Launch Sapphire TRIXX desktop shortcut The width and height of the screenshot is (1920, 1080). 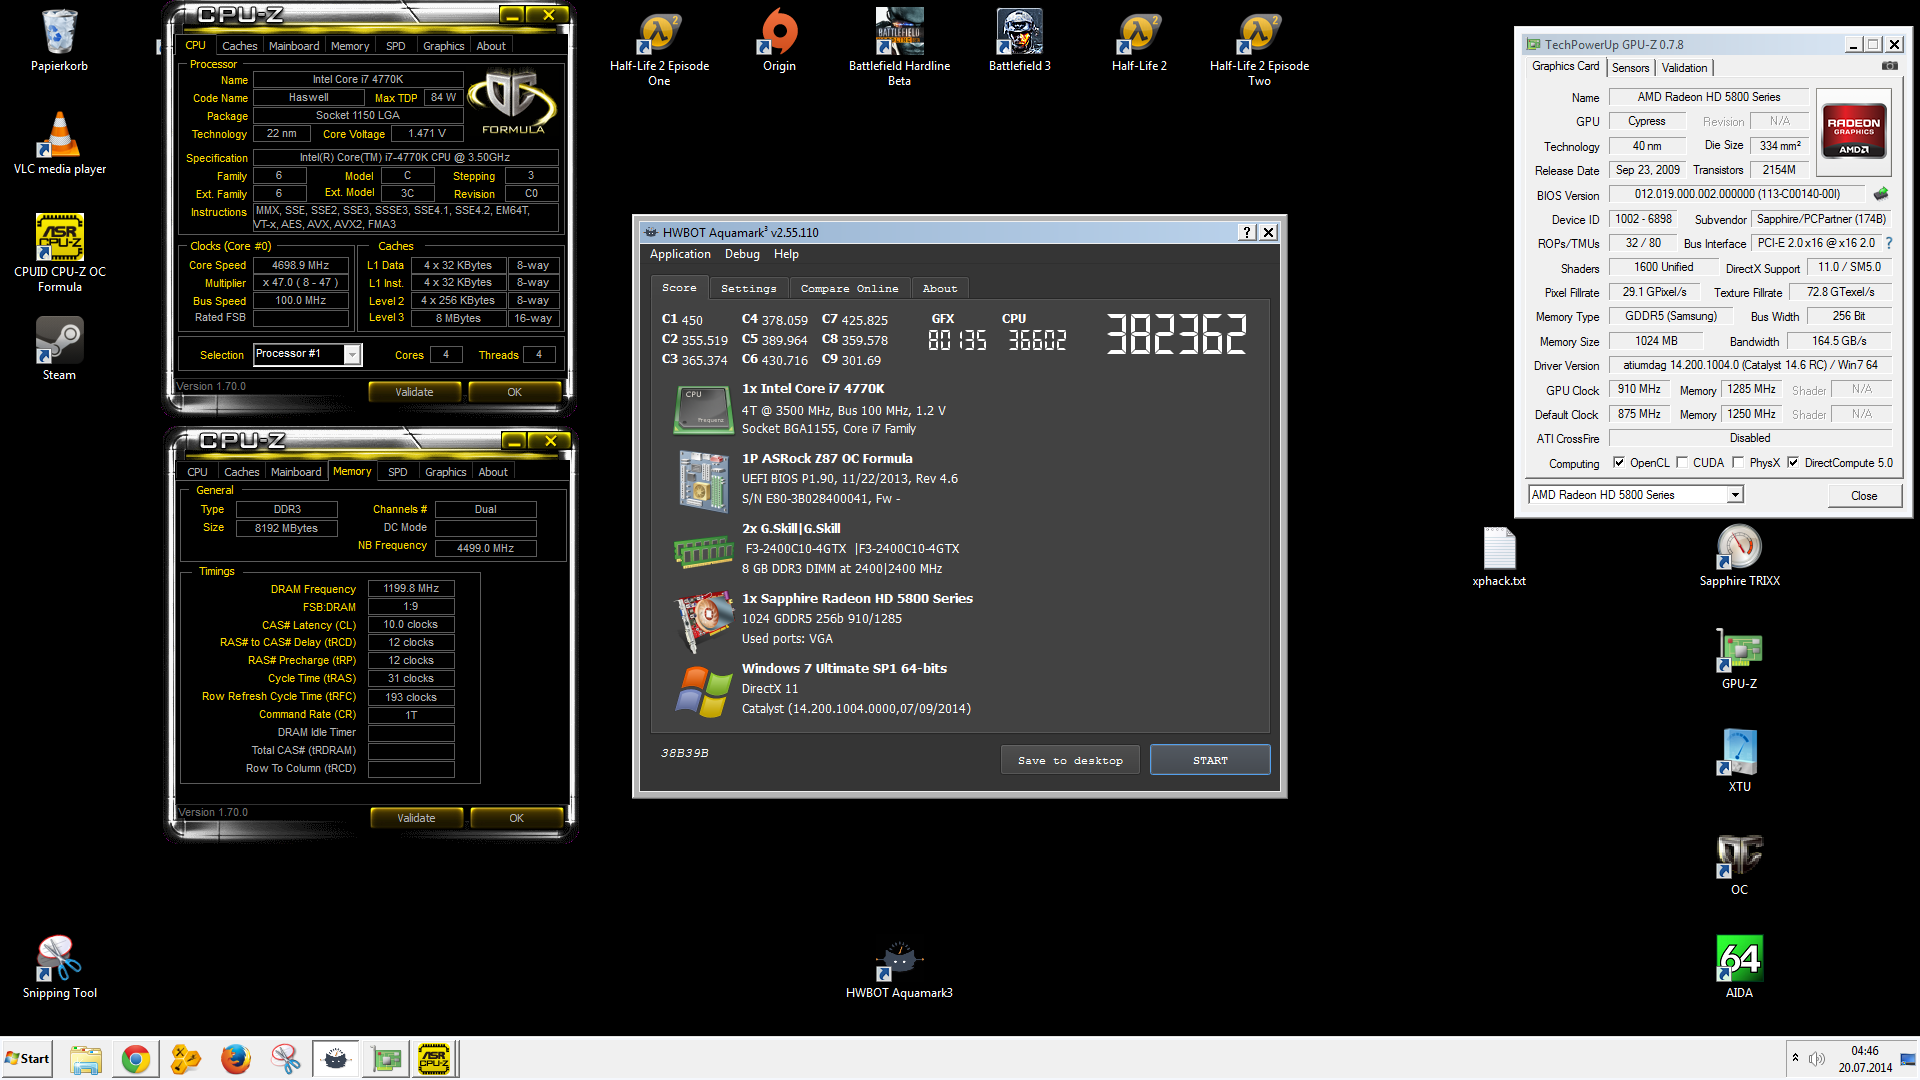click(x=1740, y=556)
